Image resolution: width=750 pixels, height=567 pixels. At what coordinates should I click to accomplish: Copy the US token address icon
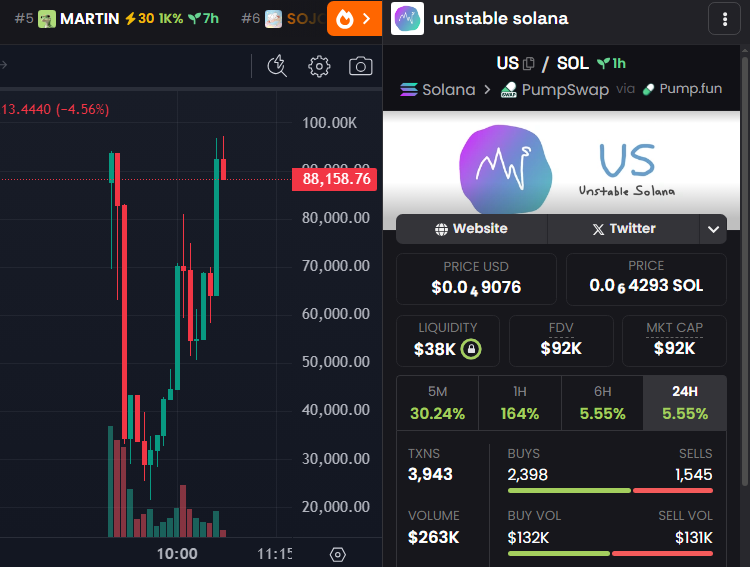pos(529,64)
